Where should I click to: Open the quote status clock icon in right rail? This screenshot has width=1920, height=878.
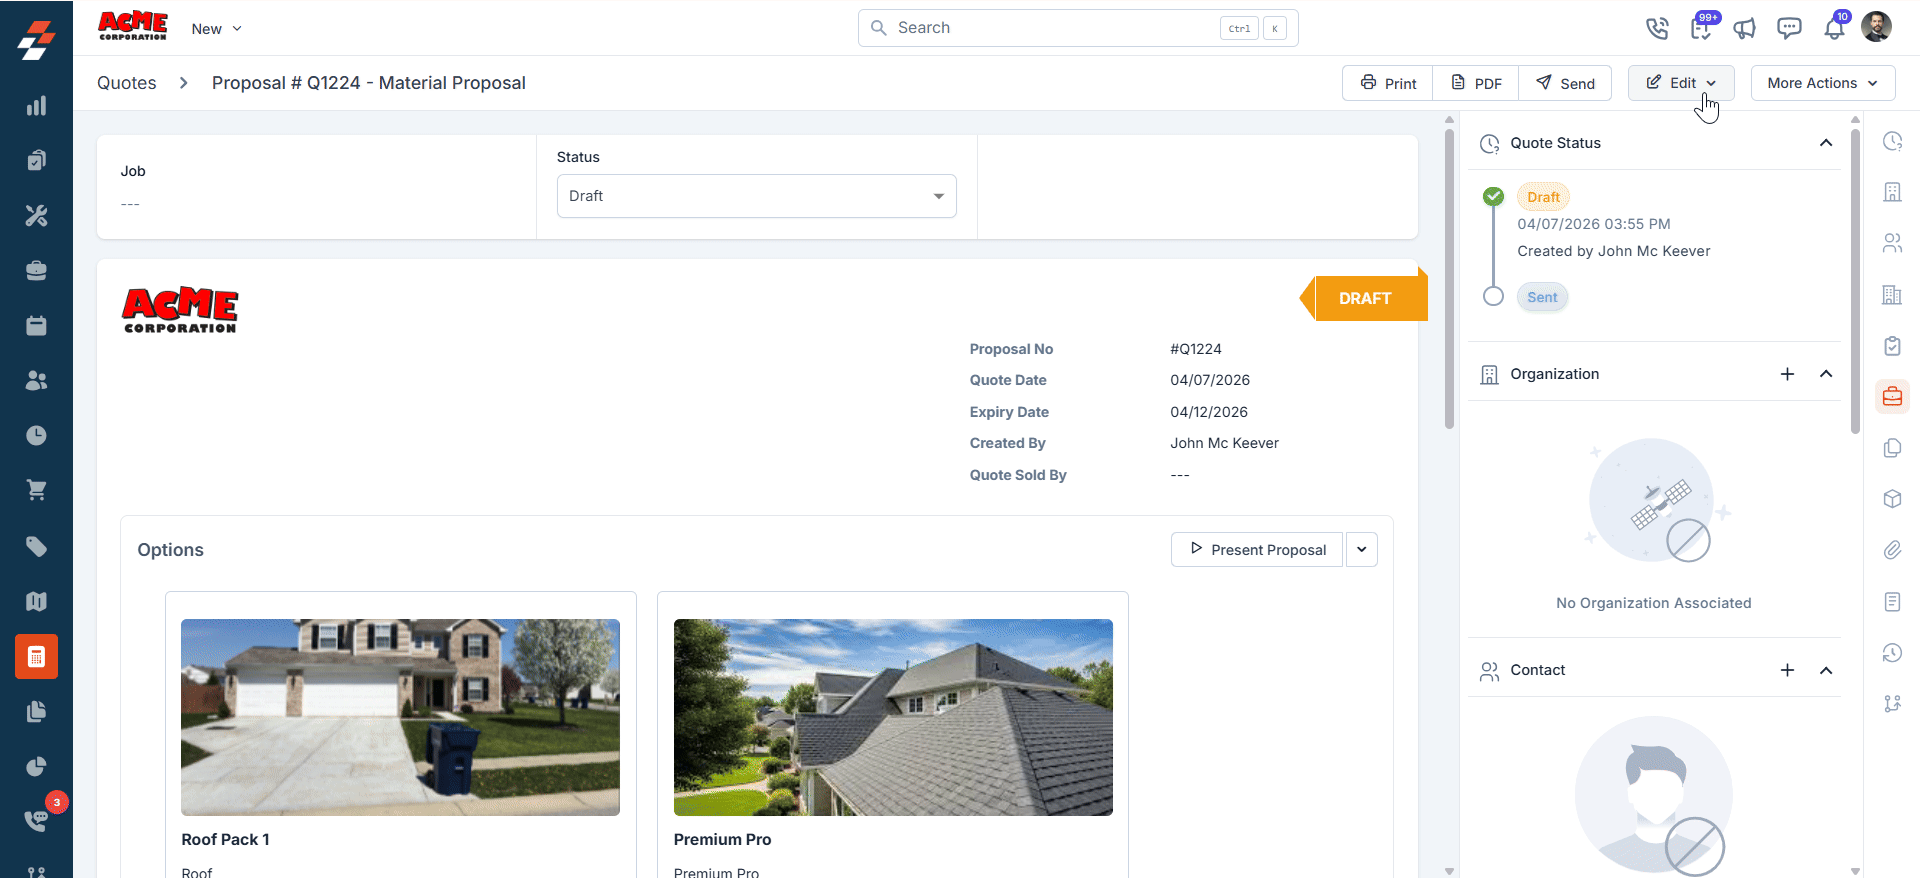click(x=1892, y=141)
